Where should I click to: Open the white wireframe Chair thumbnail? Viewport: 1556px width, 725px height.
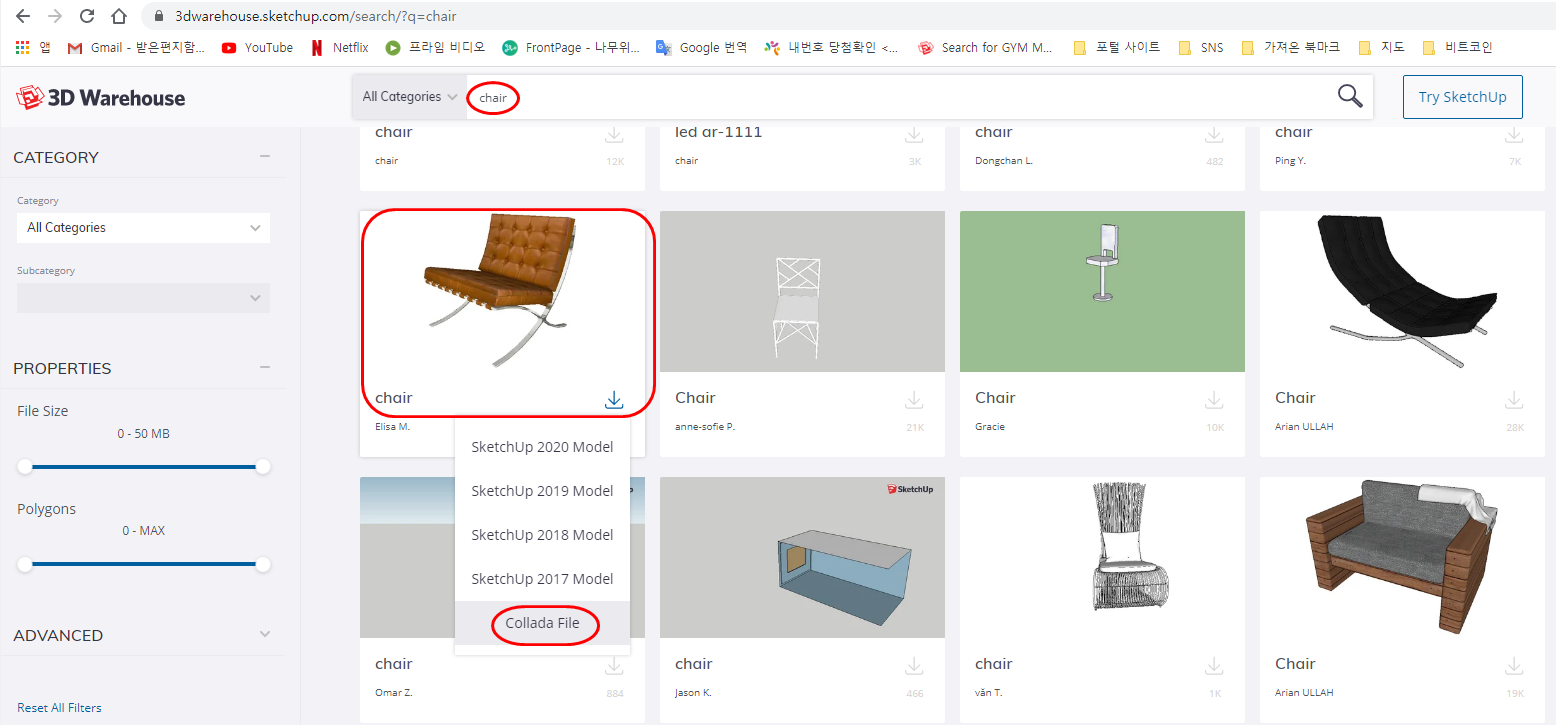click(802, 291)
